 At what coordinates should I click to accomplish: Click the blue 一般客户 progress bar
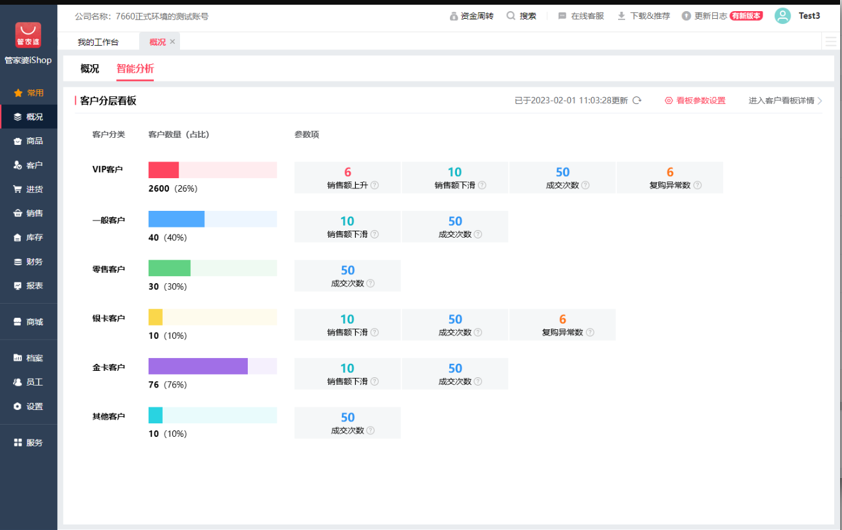pyautogui.click(x=213, y=219)
